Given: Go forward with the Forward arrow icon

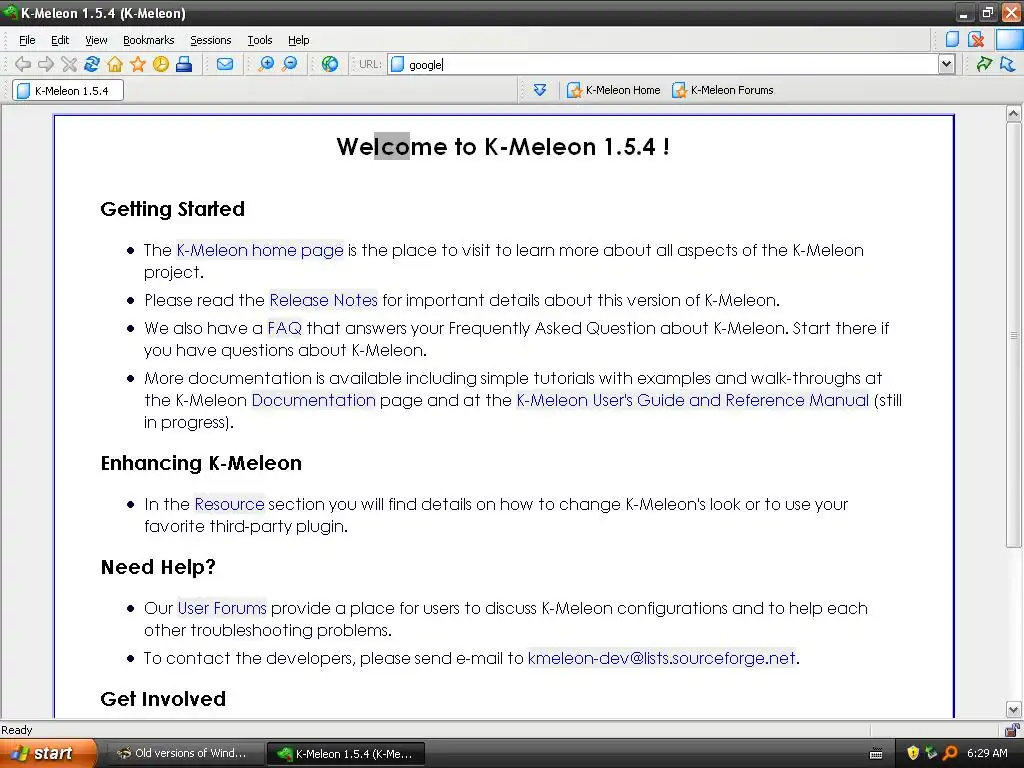Looking at the screenshot, I should point(46,64).
